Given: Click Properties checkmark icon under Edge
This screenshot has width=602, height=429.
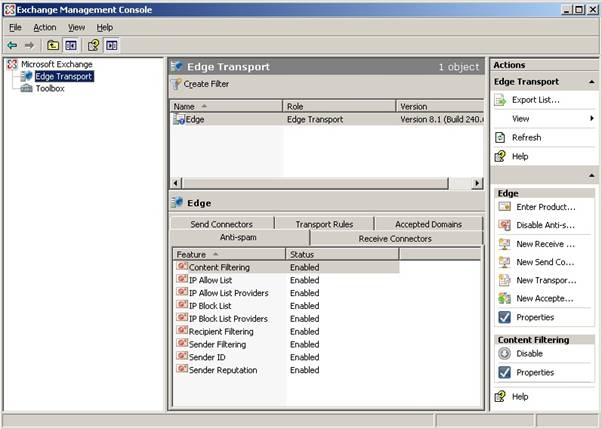Looking at the screenshot, I should (x=504, y=317).
